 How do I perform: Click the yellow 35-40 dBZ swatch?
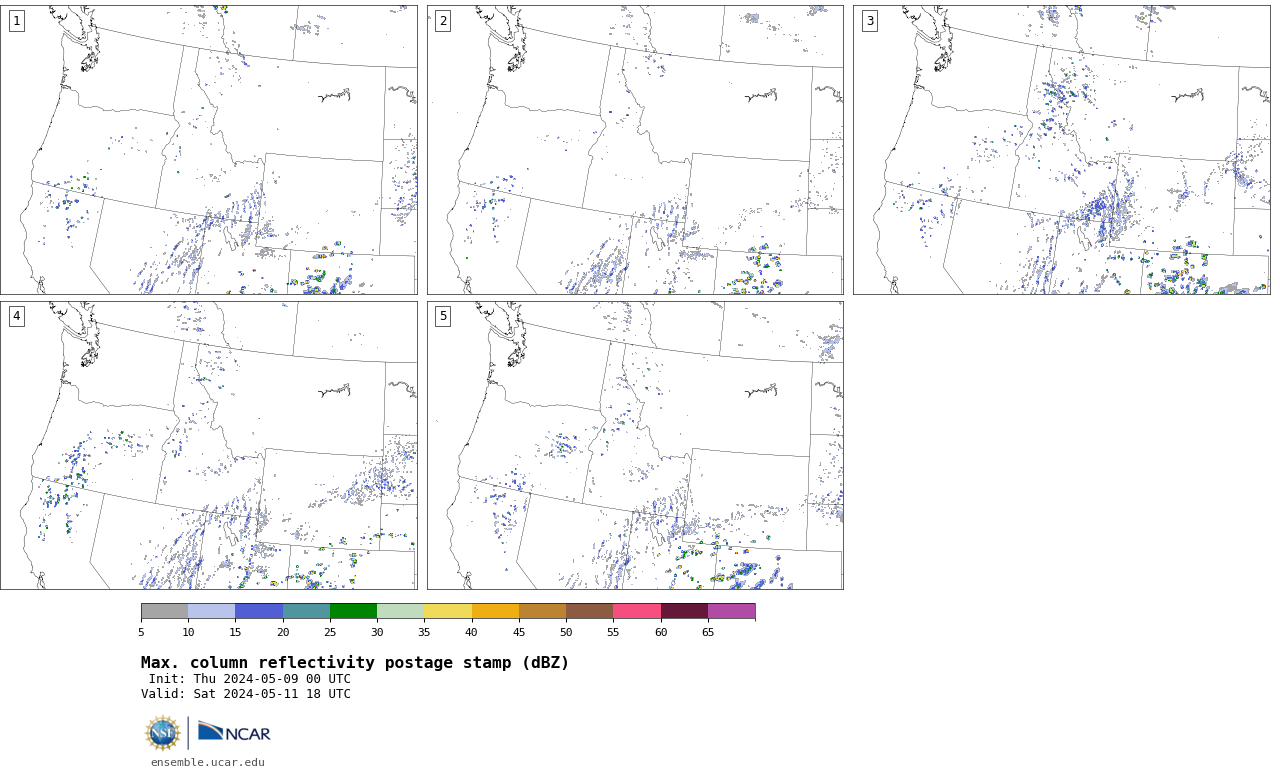click(448, 611)
